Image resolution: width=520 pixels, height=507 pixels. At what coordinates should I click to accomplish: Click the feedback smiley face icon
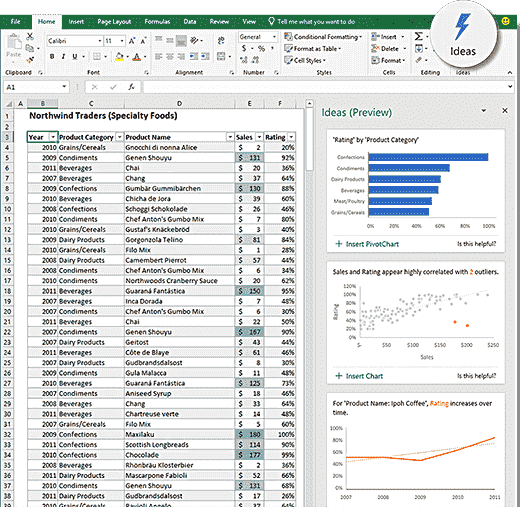click(506, 21)
